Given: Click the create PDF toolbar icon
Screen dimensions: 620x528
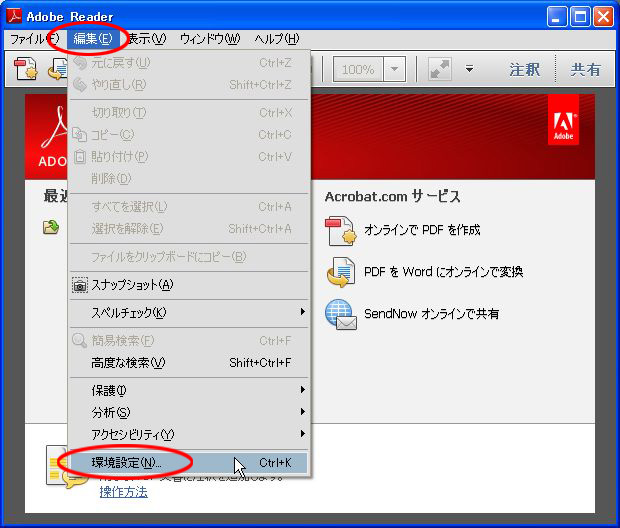Looking at the screenshot, I should (x=26, y=68).
